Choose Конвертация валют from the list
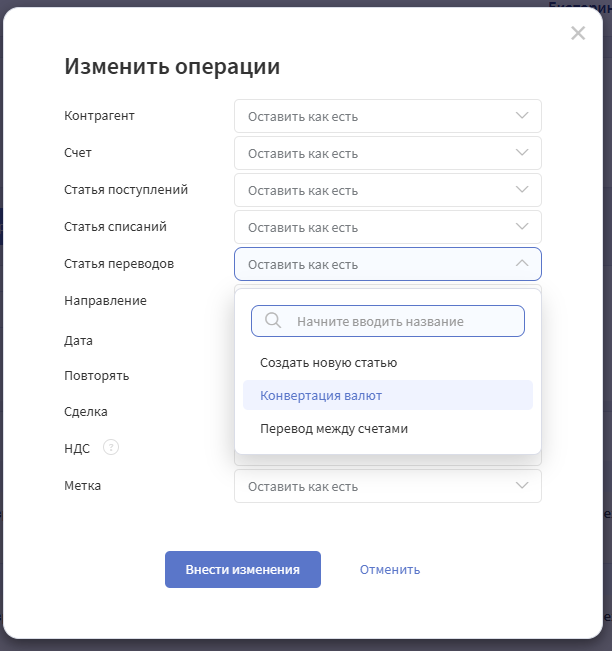 point(321,395)
